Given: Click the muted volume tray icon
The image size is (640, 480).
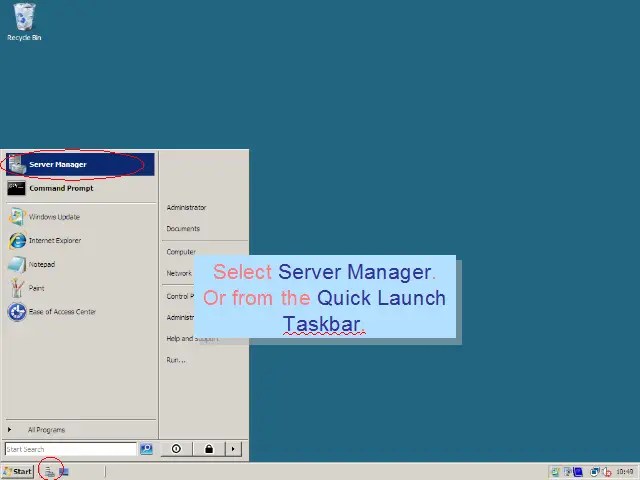Looking at the screenshot, I should tap(607, 472).
